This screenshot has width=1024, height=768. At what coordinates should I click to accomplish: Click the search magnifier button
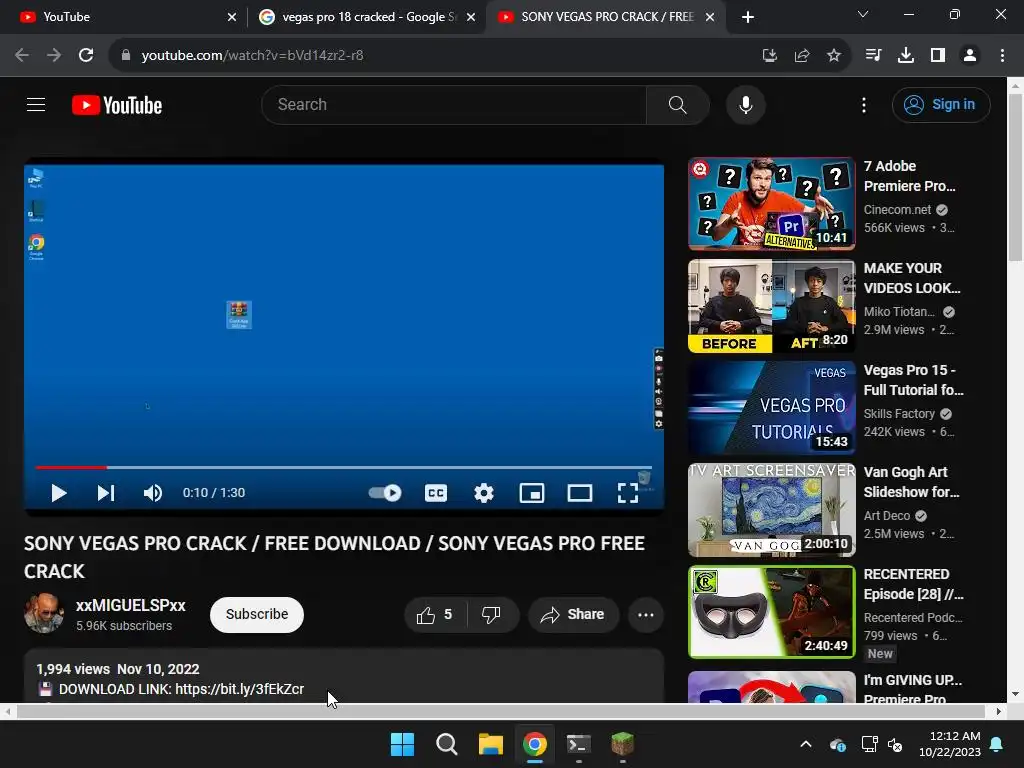coord(678,104)
